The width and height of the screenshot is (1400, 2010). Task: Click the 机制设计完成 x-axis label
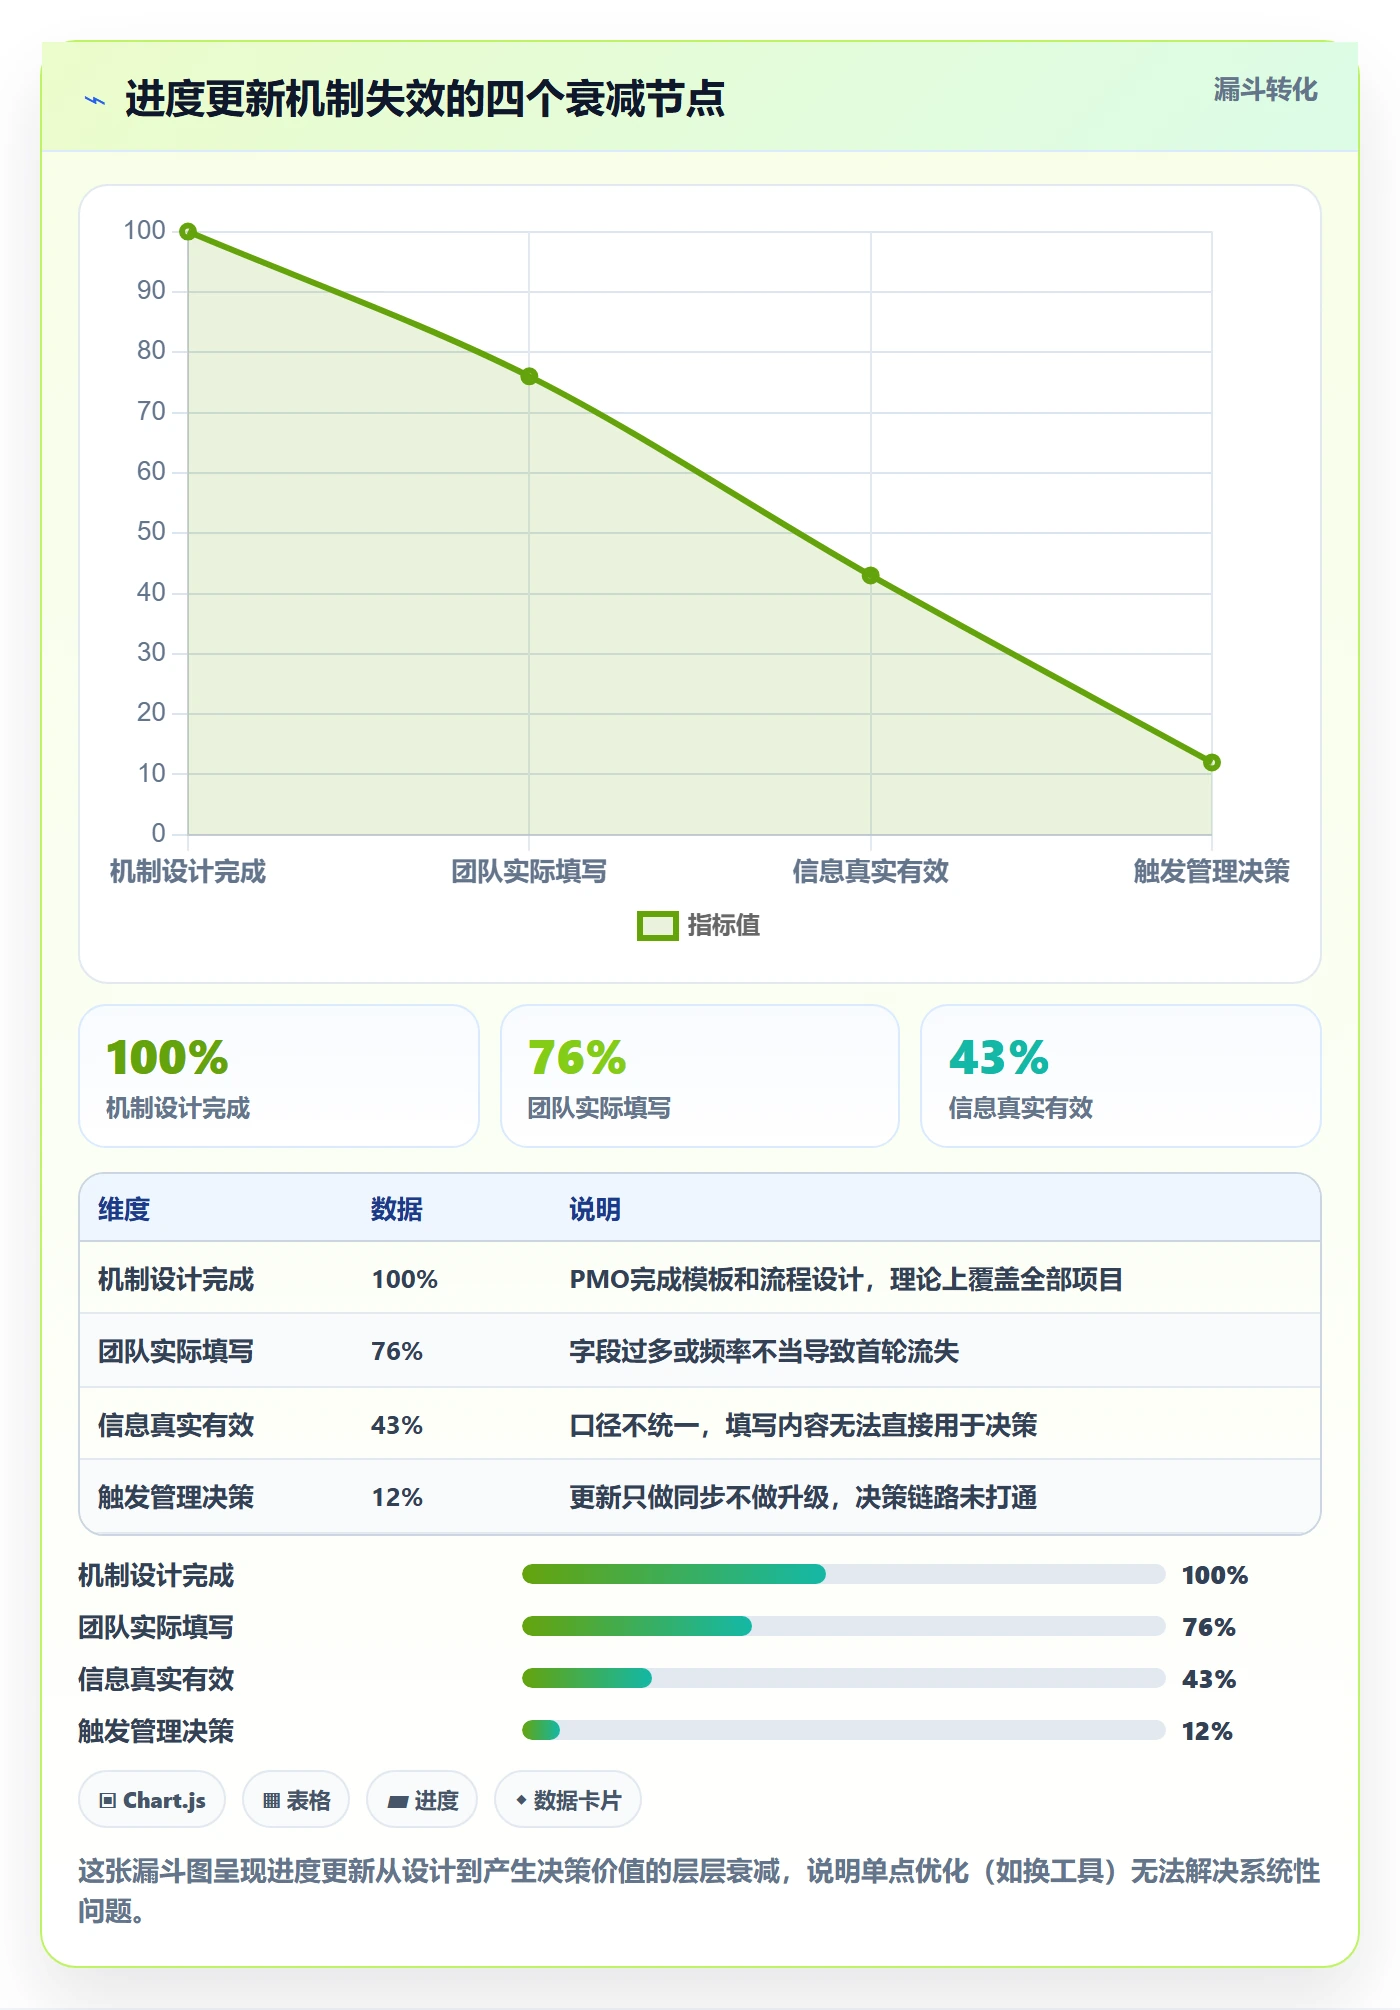pyautogui.click(x=188, y=872)
